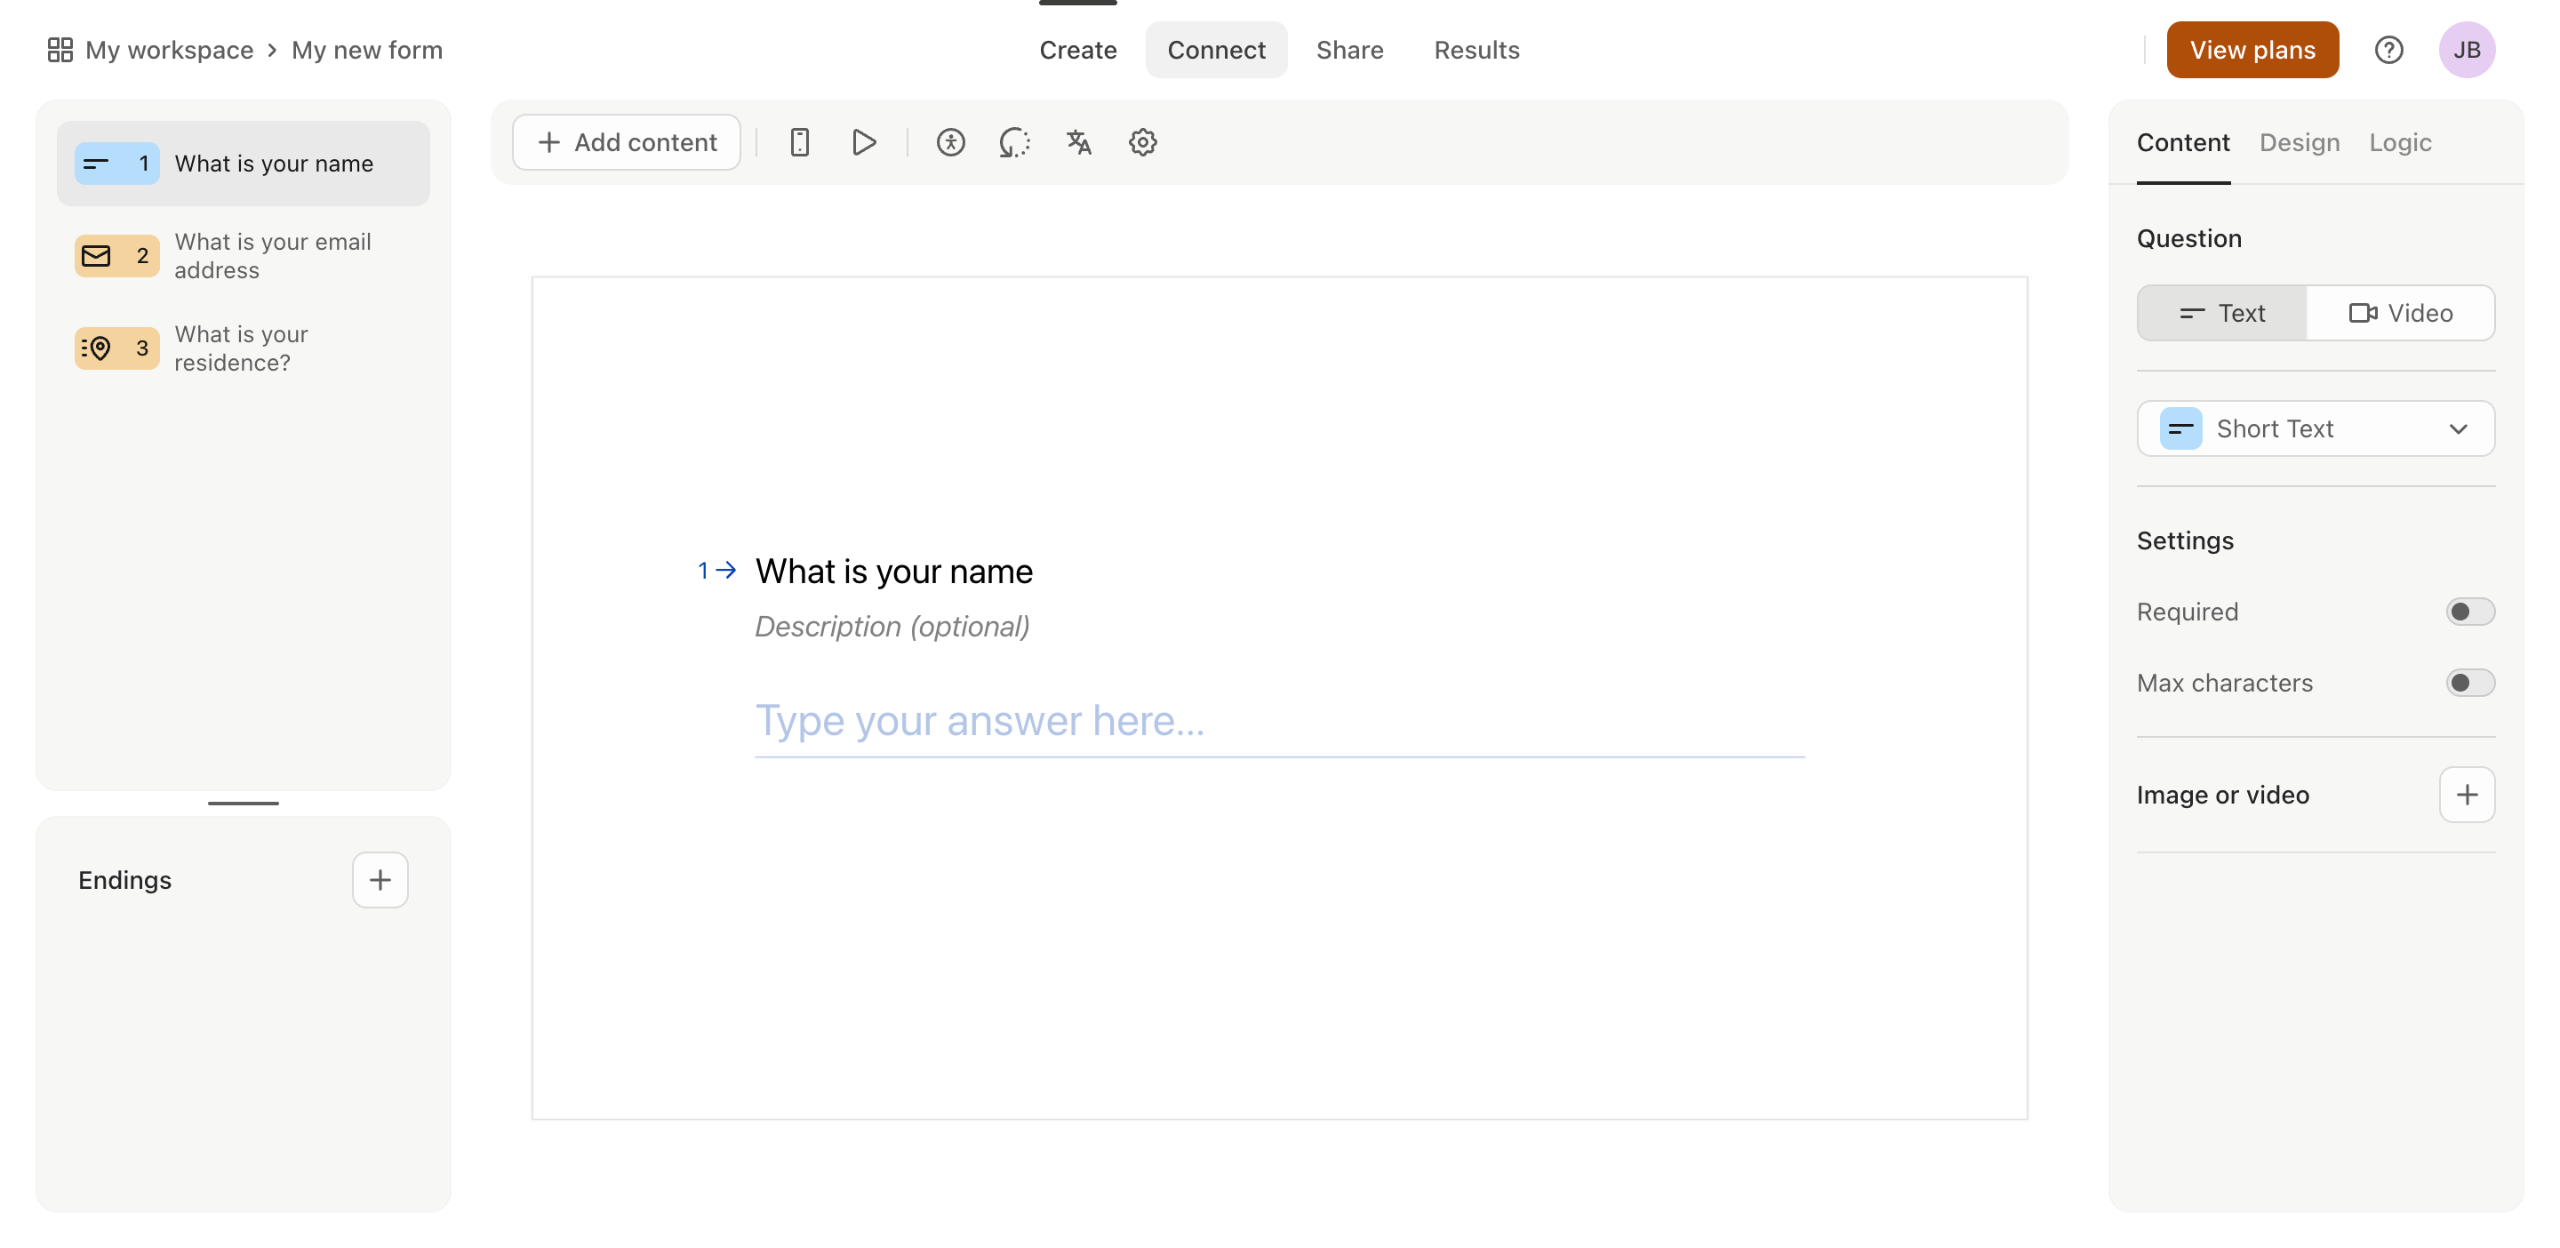Switch to the Design tab
The width and height of the screenshot is (2560, 1248).
[x=2299, y=142]
